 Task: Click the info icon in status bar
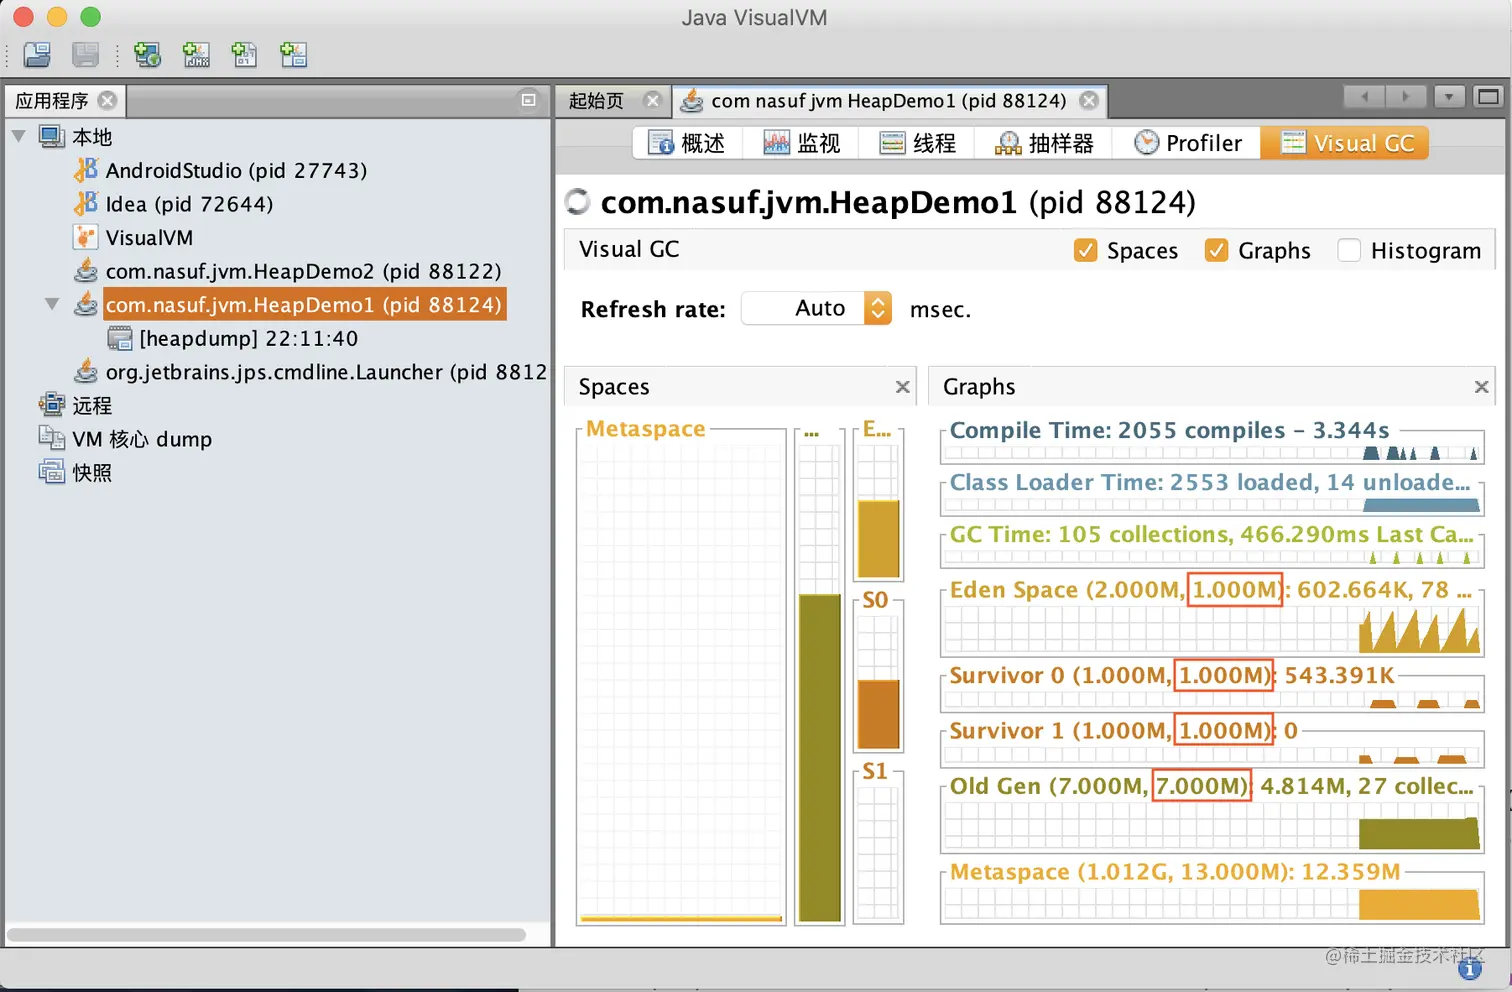tap(1469, 969)
